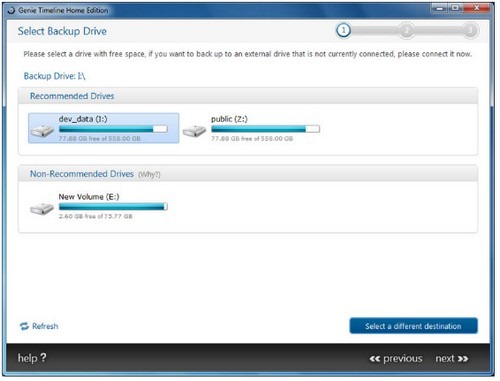Image resolution: width=500 pixels, height=381 pixels.
Task: Click the Refresh link
Action: (x=39, y=326)
